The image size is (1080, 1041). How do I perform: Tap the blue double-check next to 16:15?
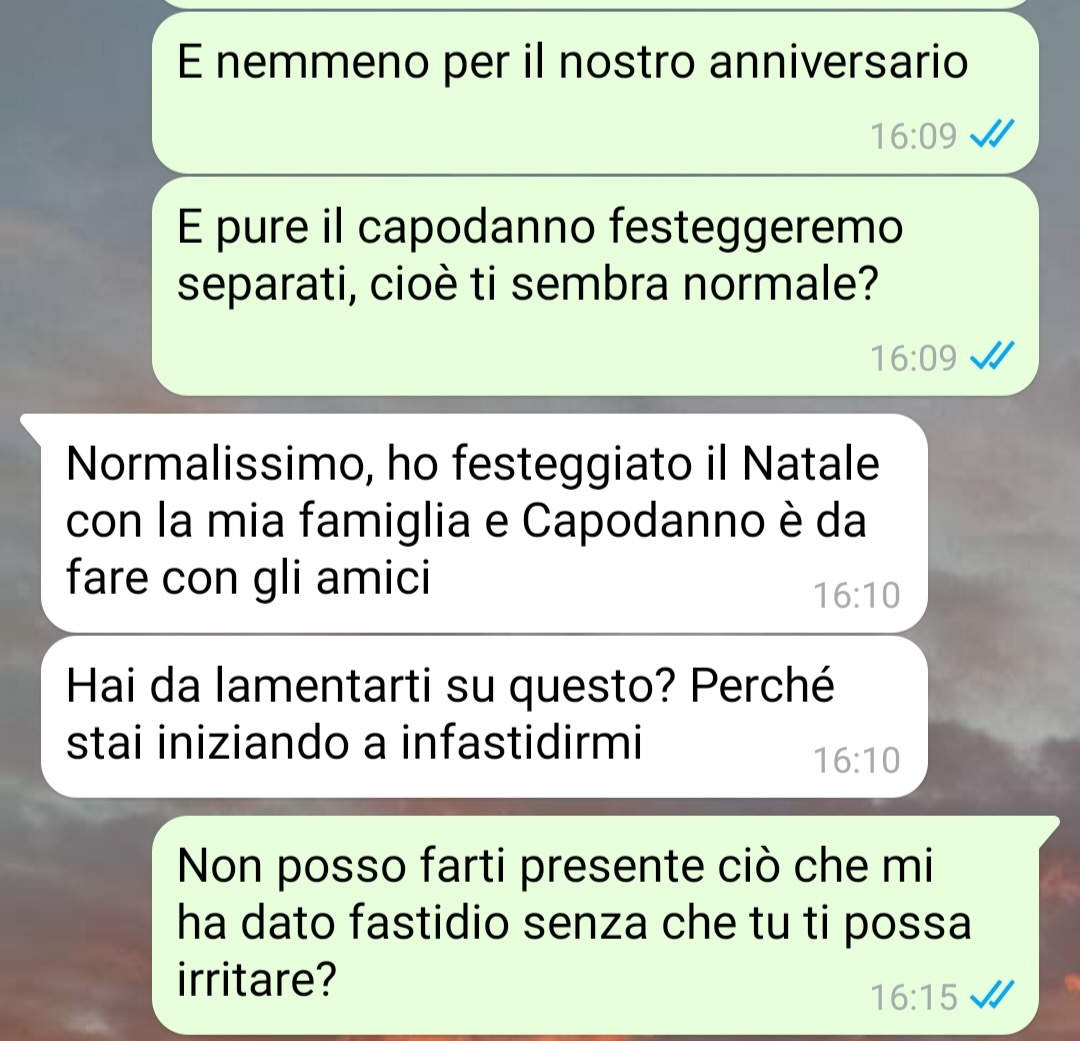point(991,995)
